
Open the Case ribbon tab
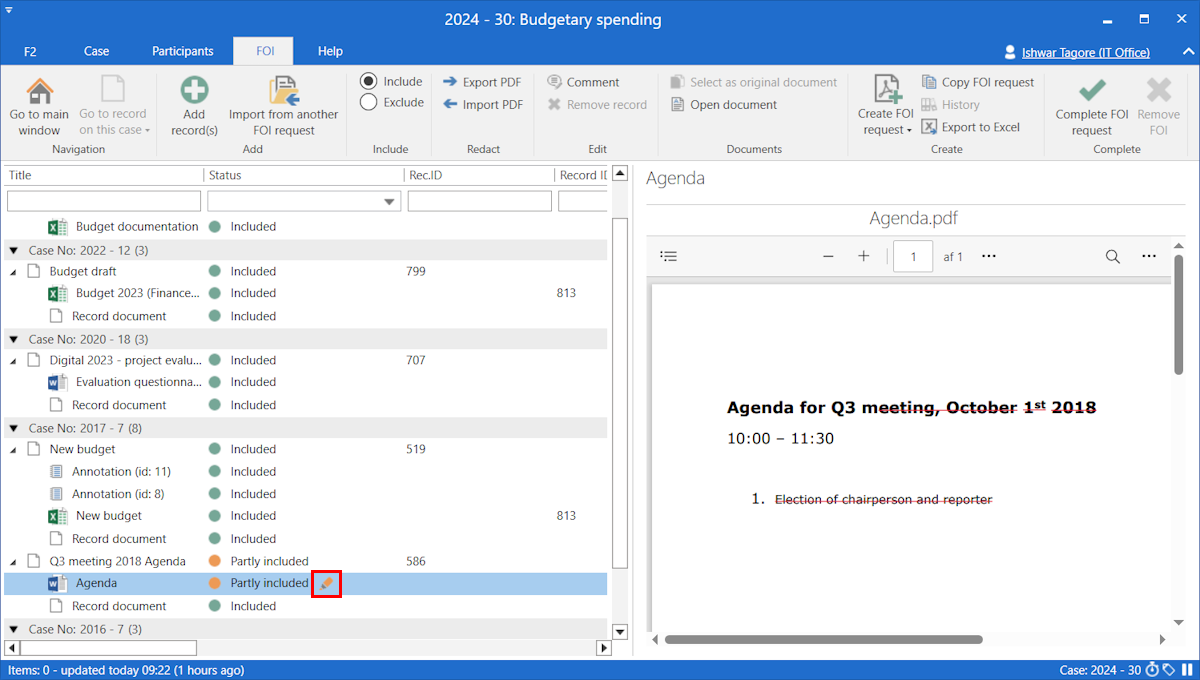[x=97, y=52]
